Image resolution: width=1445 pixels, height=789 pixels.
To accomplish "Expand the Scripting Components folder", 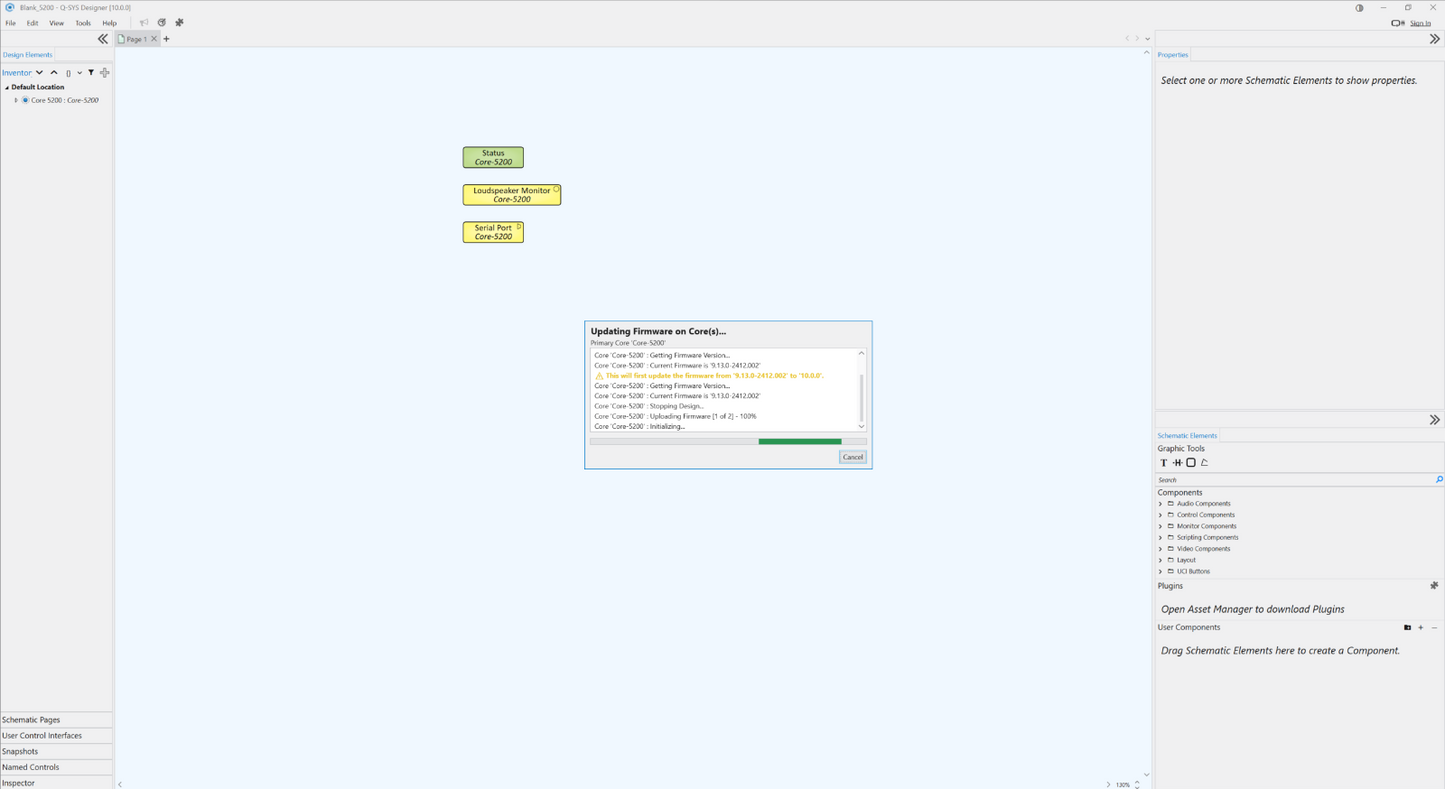I will coord(1160,538).
